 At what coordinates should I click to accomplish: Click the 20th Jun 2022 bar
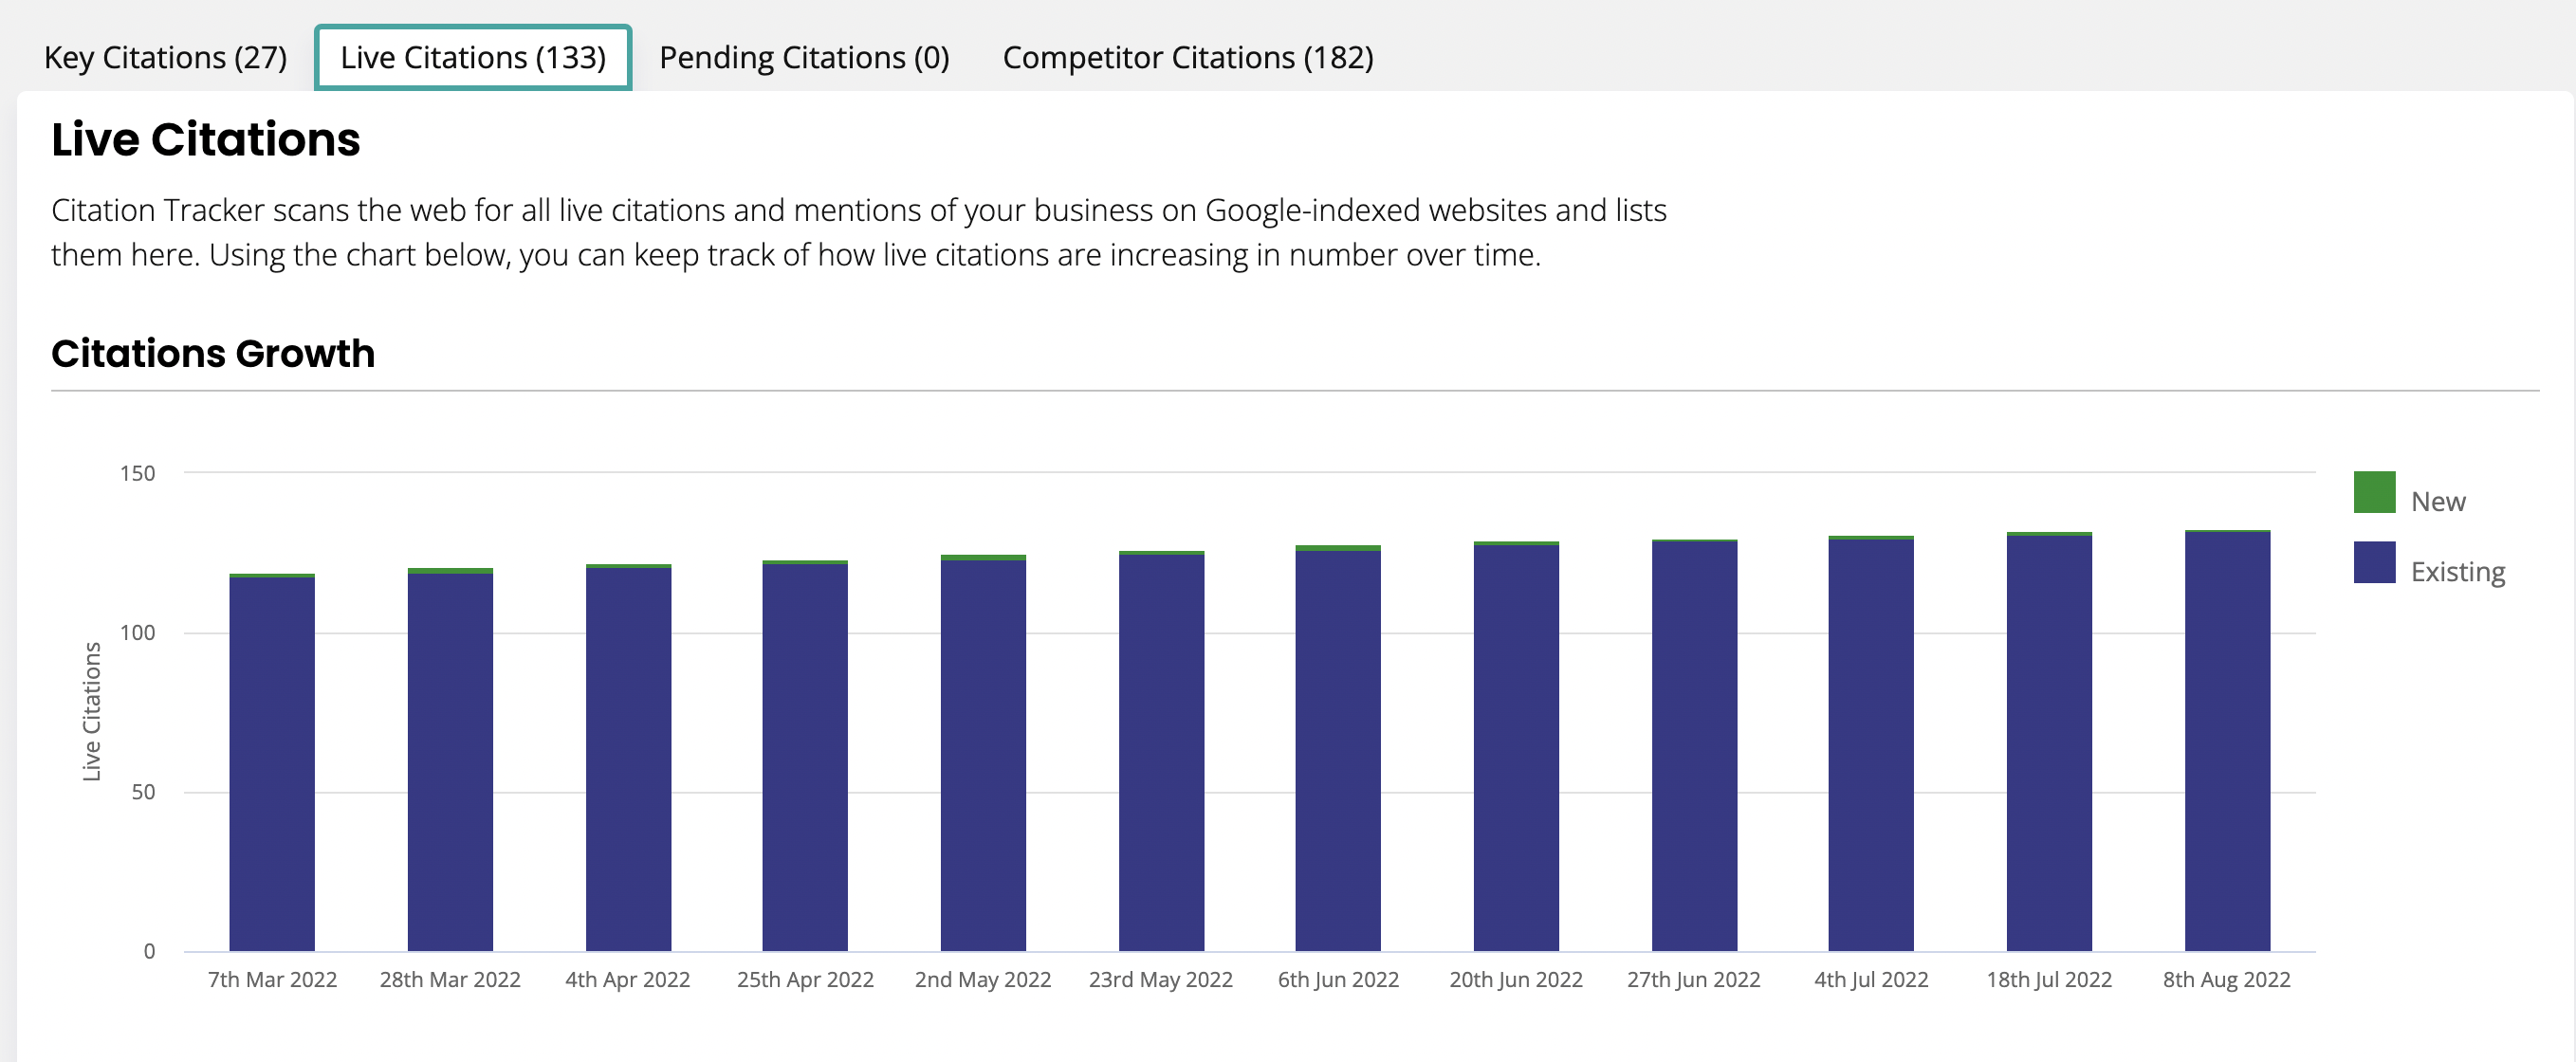point(1516,746)
